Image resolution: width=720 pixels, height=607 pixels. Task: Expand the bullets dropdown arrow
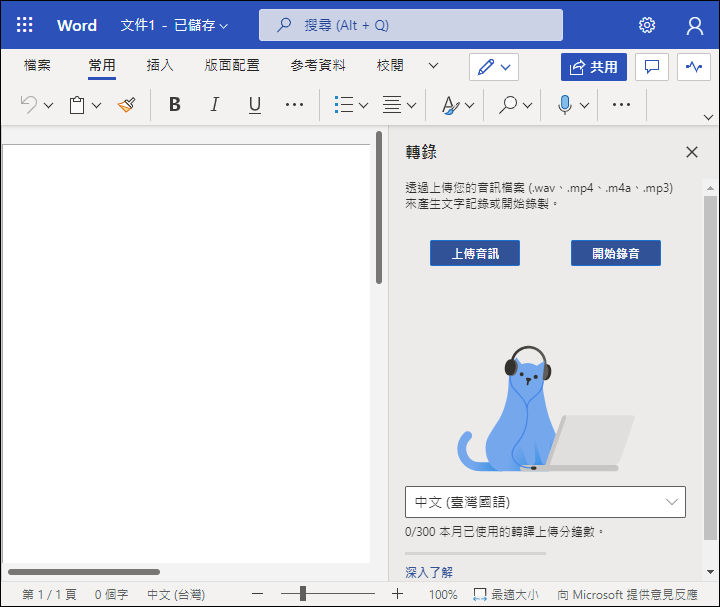click(x=363, y=106)
